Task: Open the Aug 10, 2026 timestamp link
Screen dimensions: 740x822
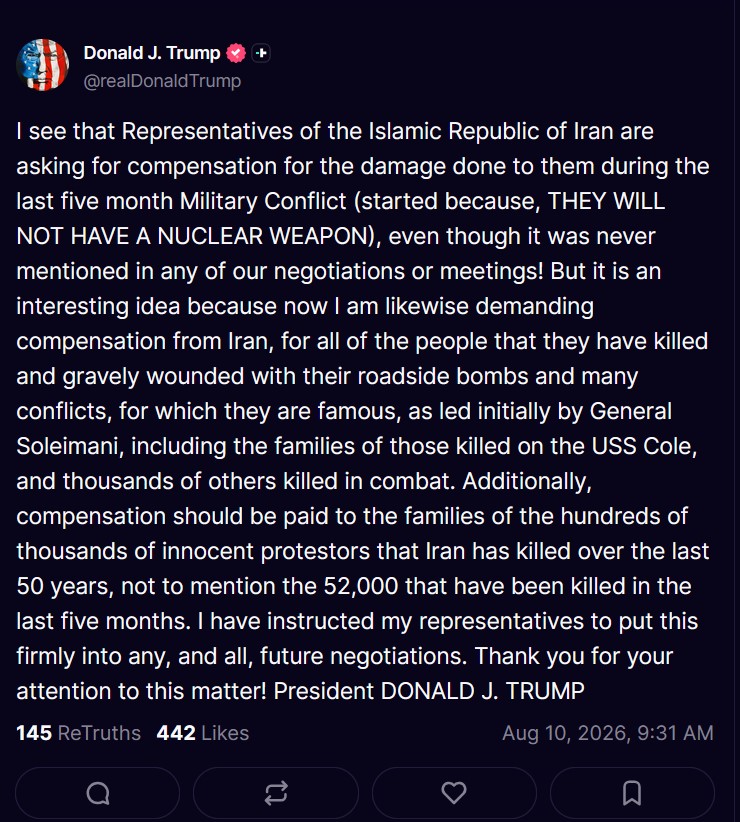Action: (608, 733)
